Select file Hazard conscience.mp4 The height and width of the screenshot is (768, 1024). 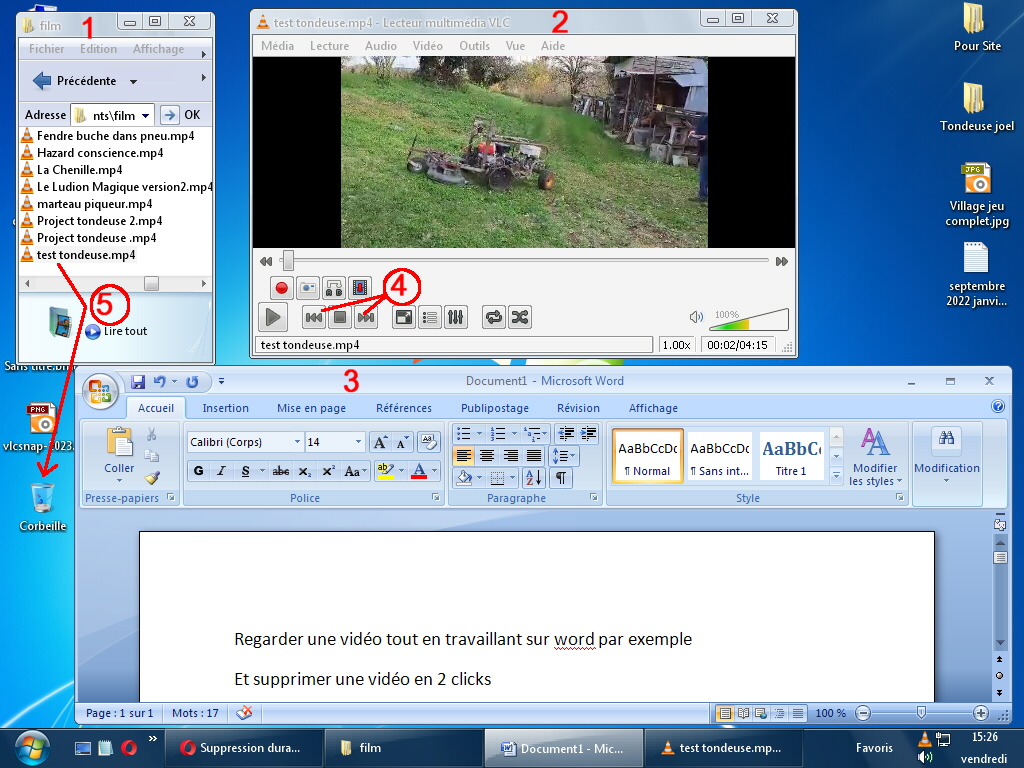tap(100, 153)
